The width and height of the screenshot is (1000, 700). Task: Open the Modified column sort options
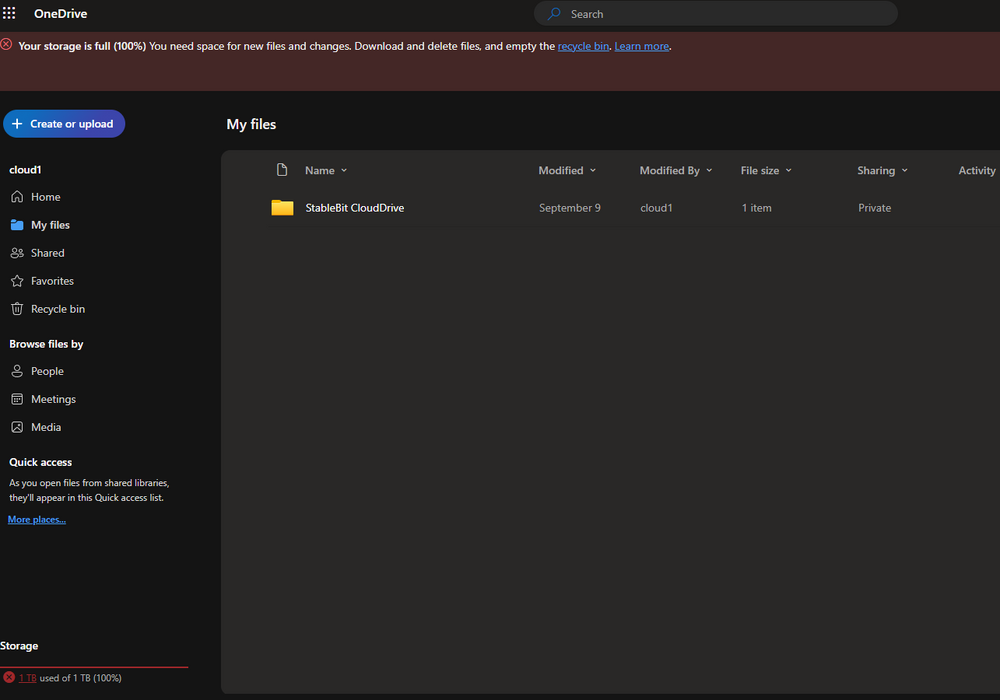click(593, 170)
